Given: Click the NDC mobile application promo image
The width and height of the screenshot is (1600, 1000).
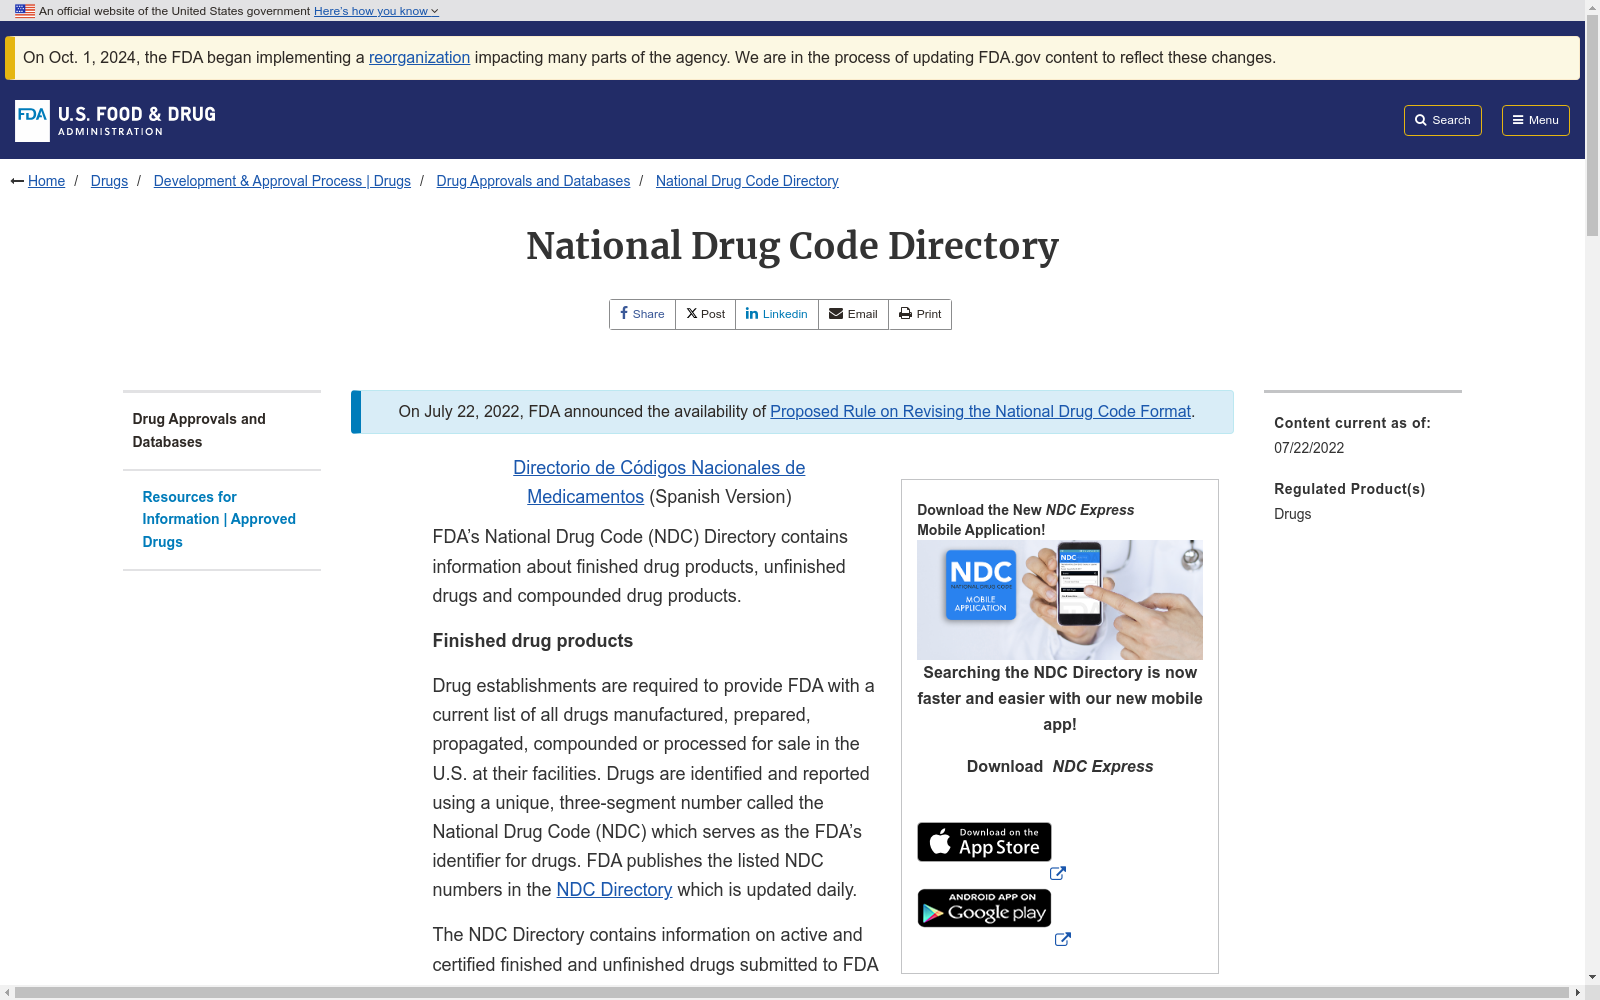Looking at the screenshot, I should 1059,599.
